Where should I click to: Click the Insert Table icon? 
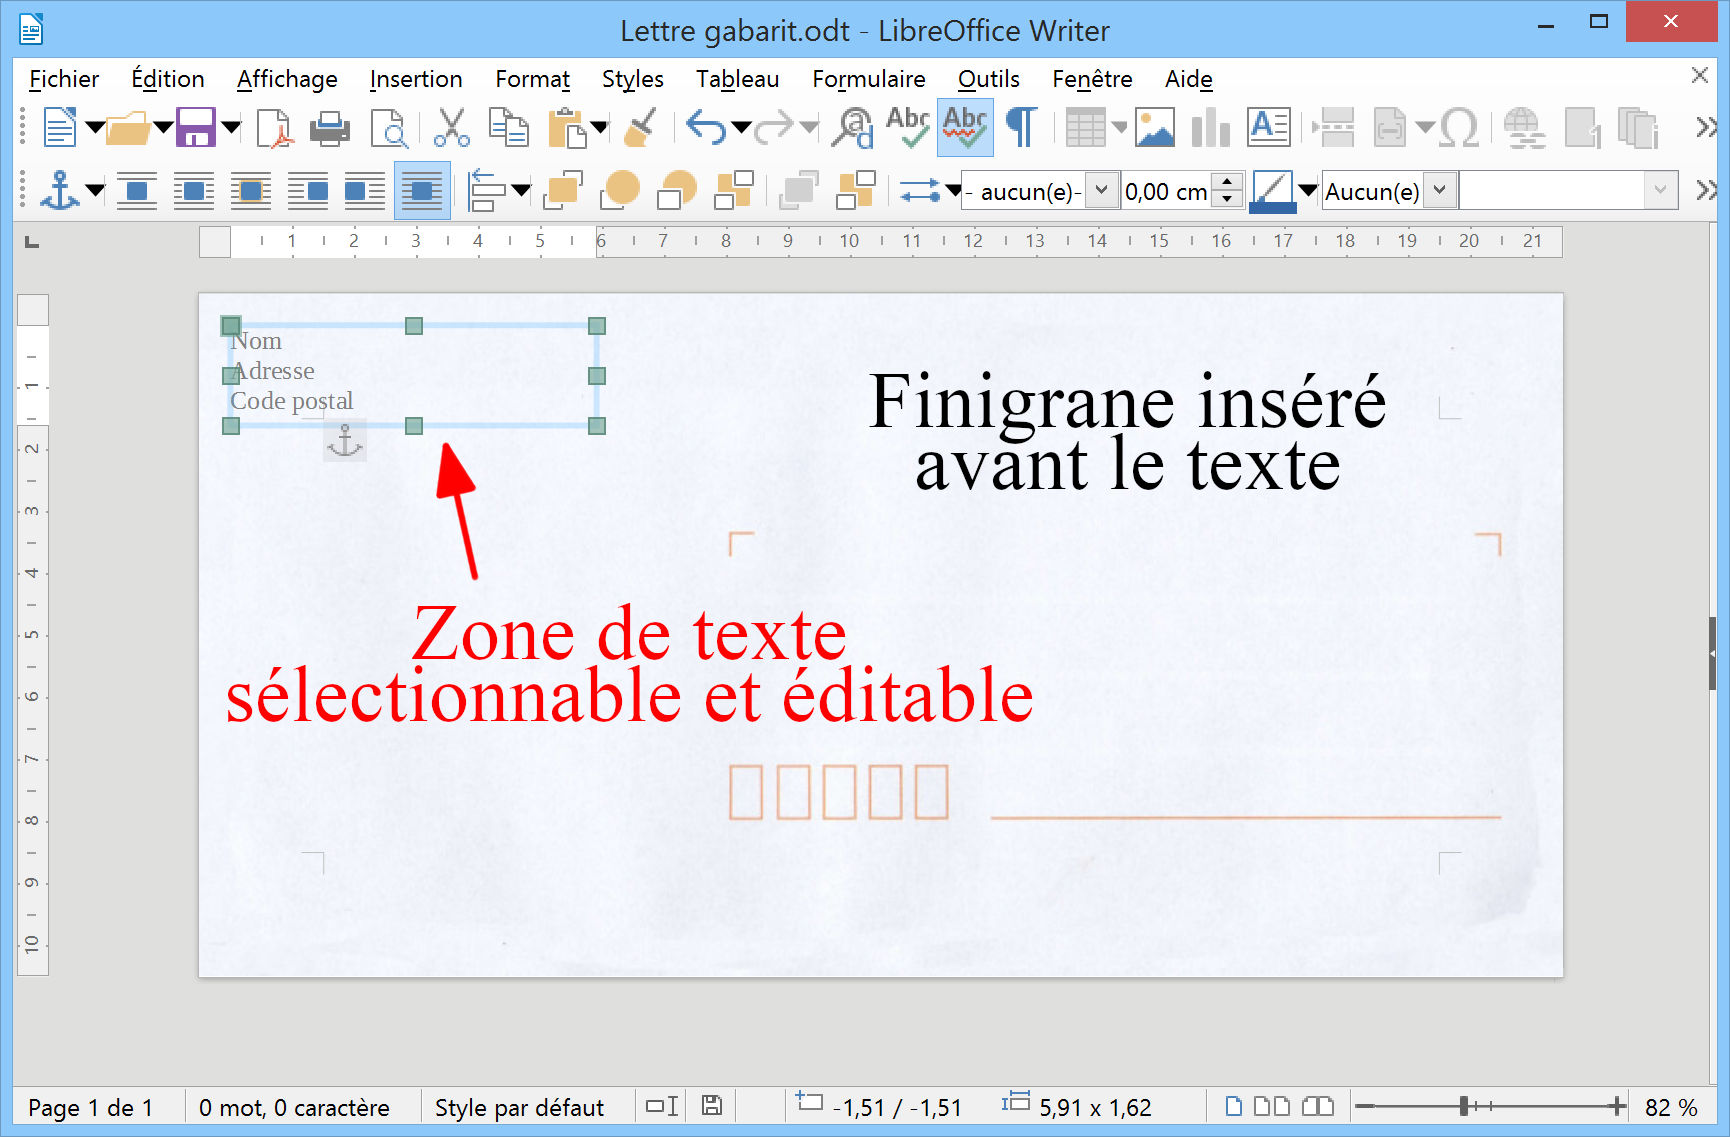tap(1085, 128)
